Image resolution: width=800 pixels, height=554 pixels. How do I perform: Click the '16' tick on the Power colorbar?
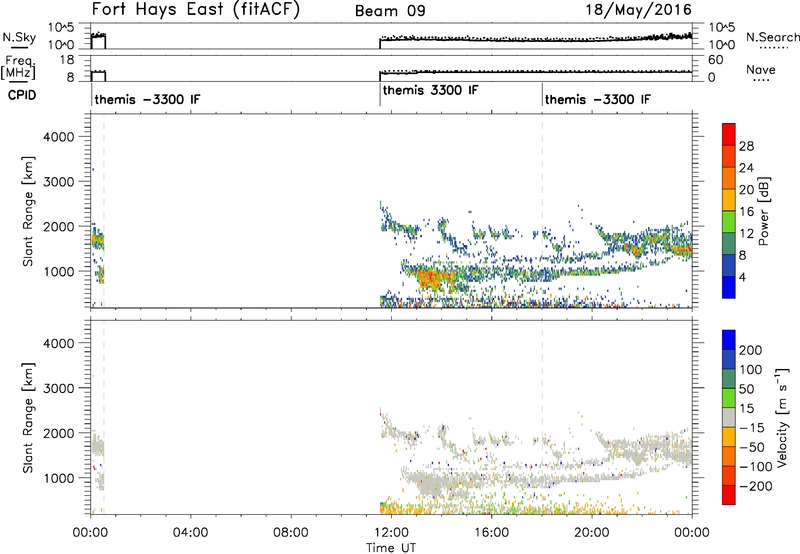click(x=746, y=212)
